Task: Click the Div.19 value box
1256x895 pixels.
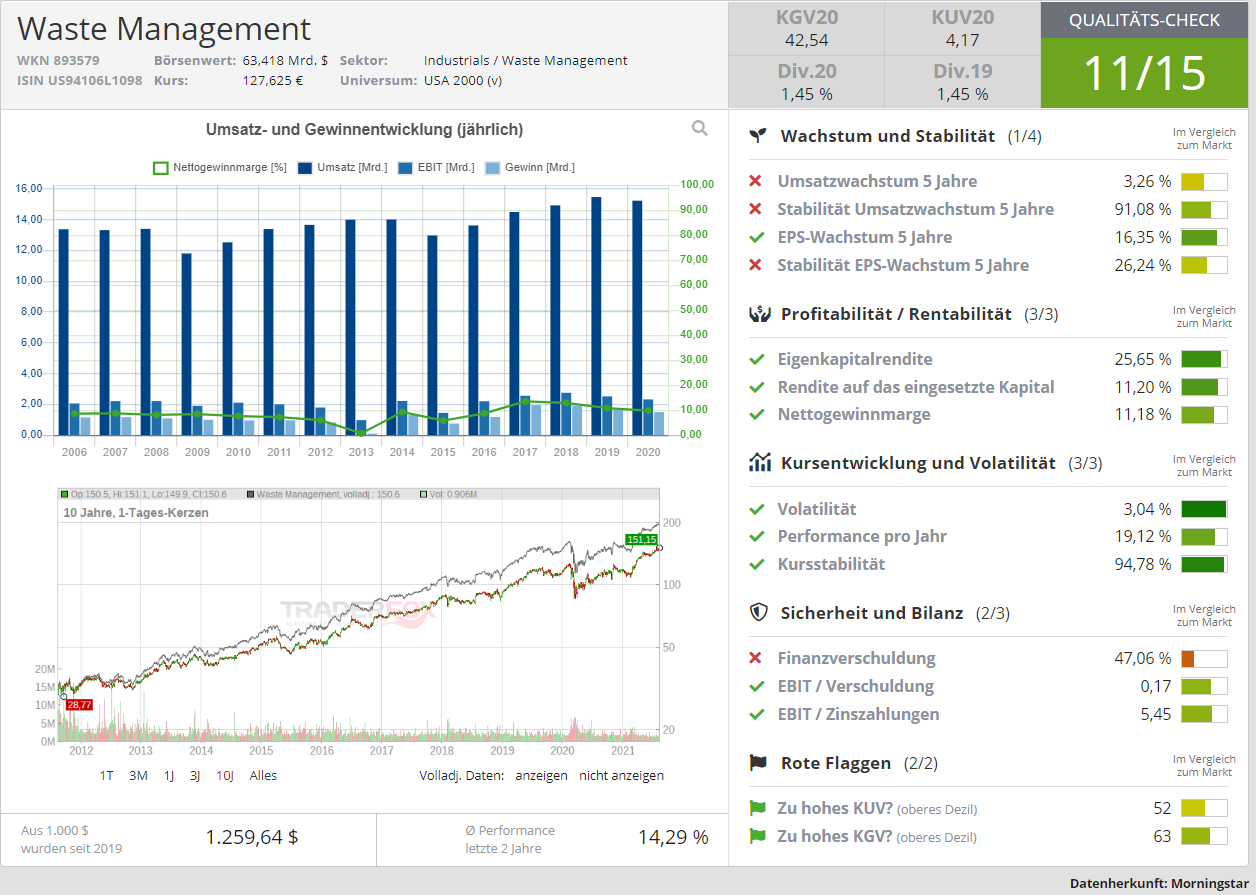Action: [962, 82]
